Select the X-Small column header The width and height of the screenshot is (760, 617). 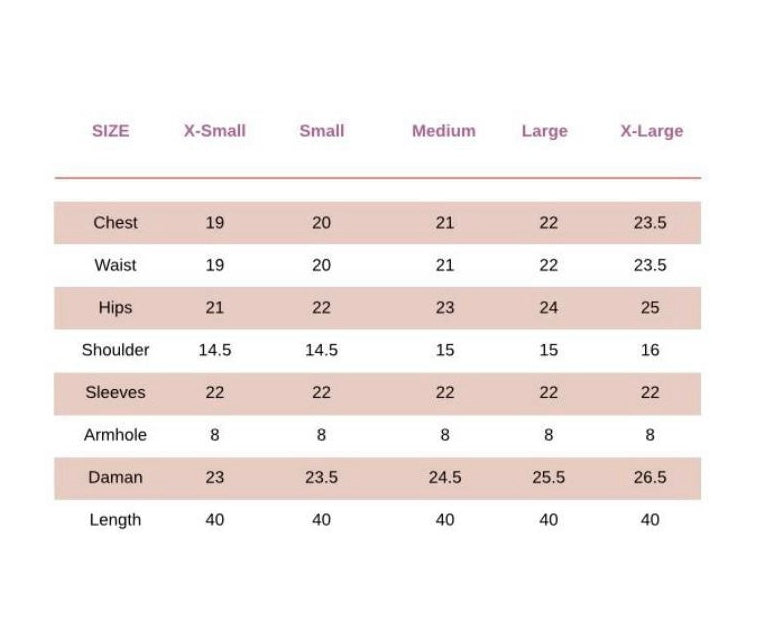point(214,131)
